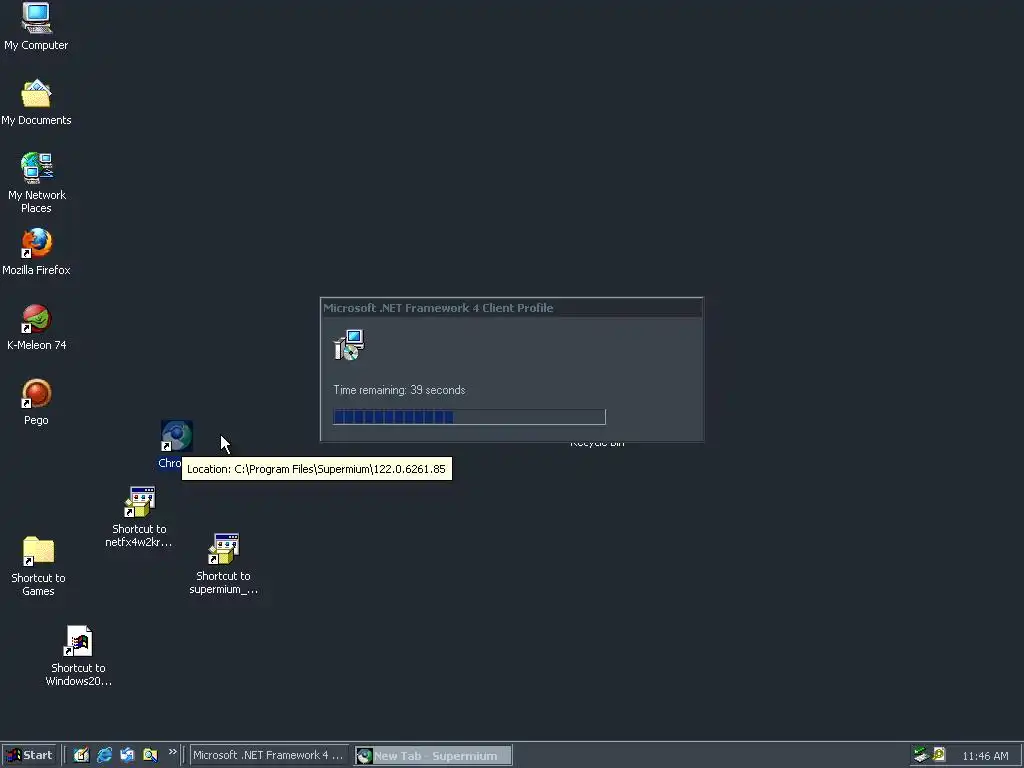The width and height of the screenshot is (1024, 768).
Task: Select My Network Places icon
Action: pyautogui.click(x=36, y=168)
